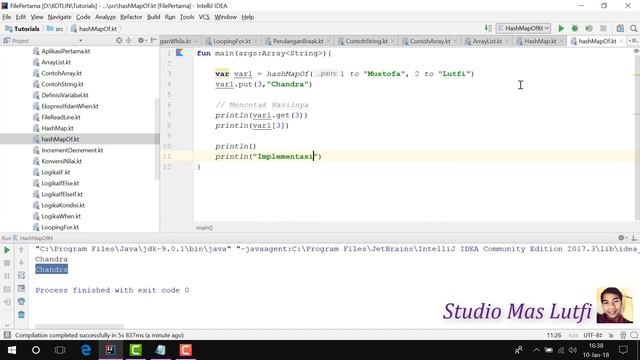Screen dimensions: 640x360
Task: Switch to PerulanganBreak.kt editor tab
Action: 298,41
